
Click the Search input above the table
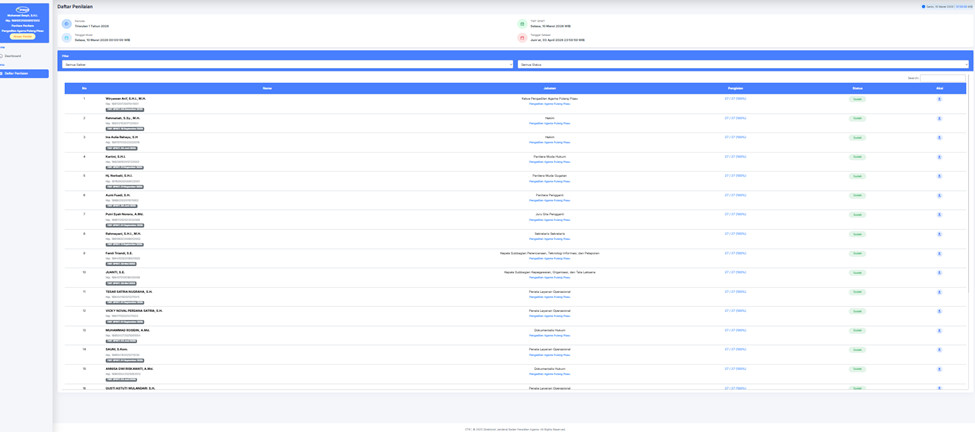[943, 78]
